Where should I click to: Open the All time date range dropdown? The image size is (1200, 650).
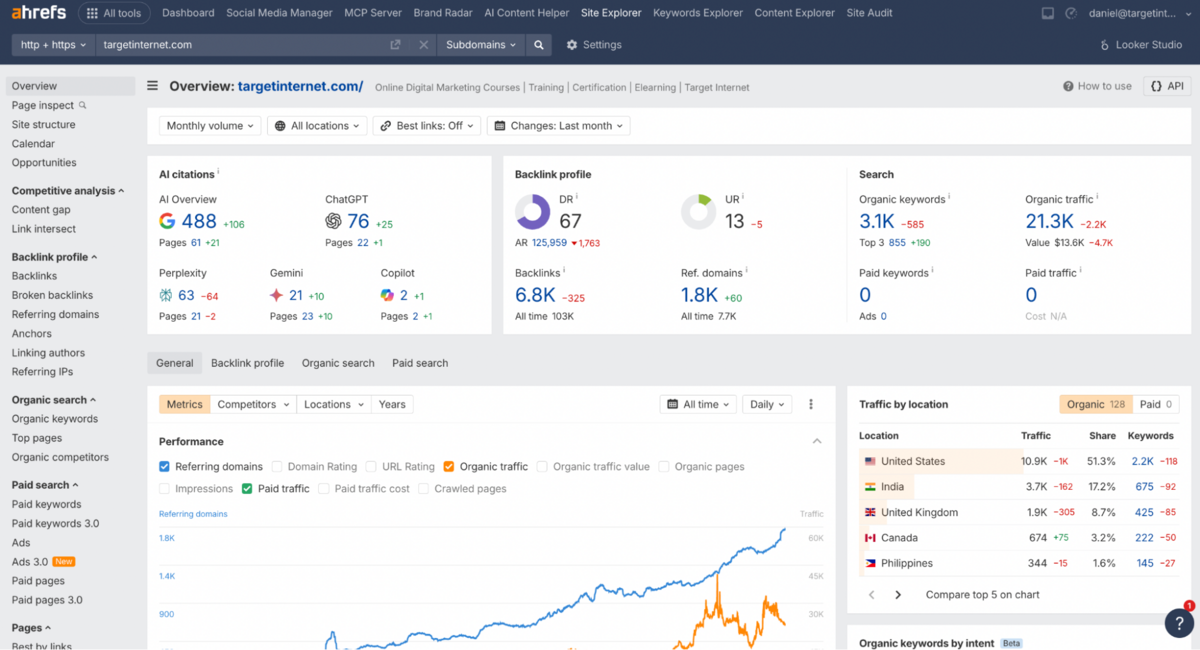699,404
